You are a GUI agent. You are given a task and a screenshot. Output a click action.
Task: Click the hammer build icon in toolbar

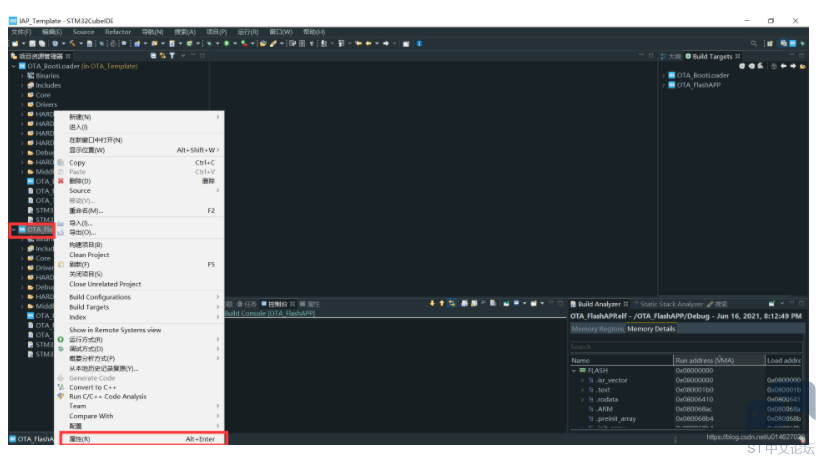[x=72, y=44]
